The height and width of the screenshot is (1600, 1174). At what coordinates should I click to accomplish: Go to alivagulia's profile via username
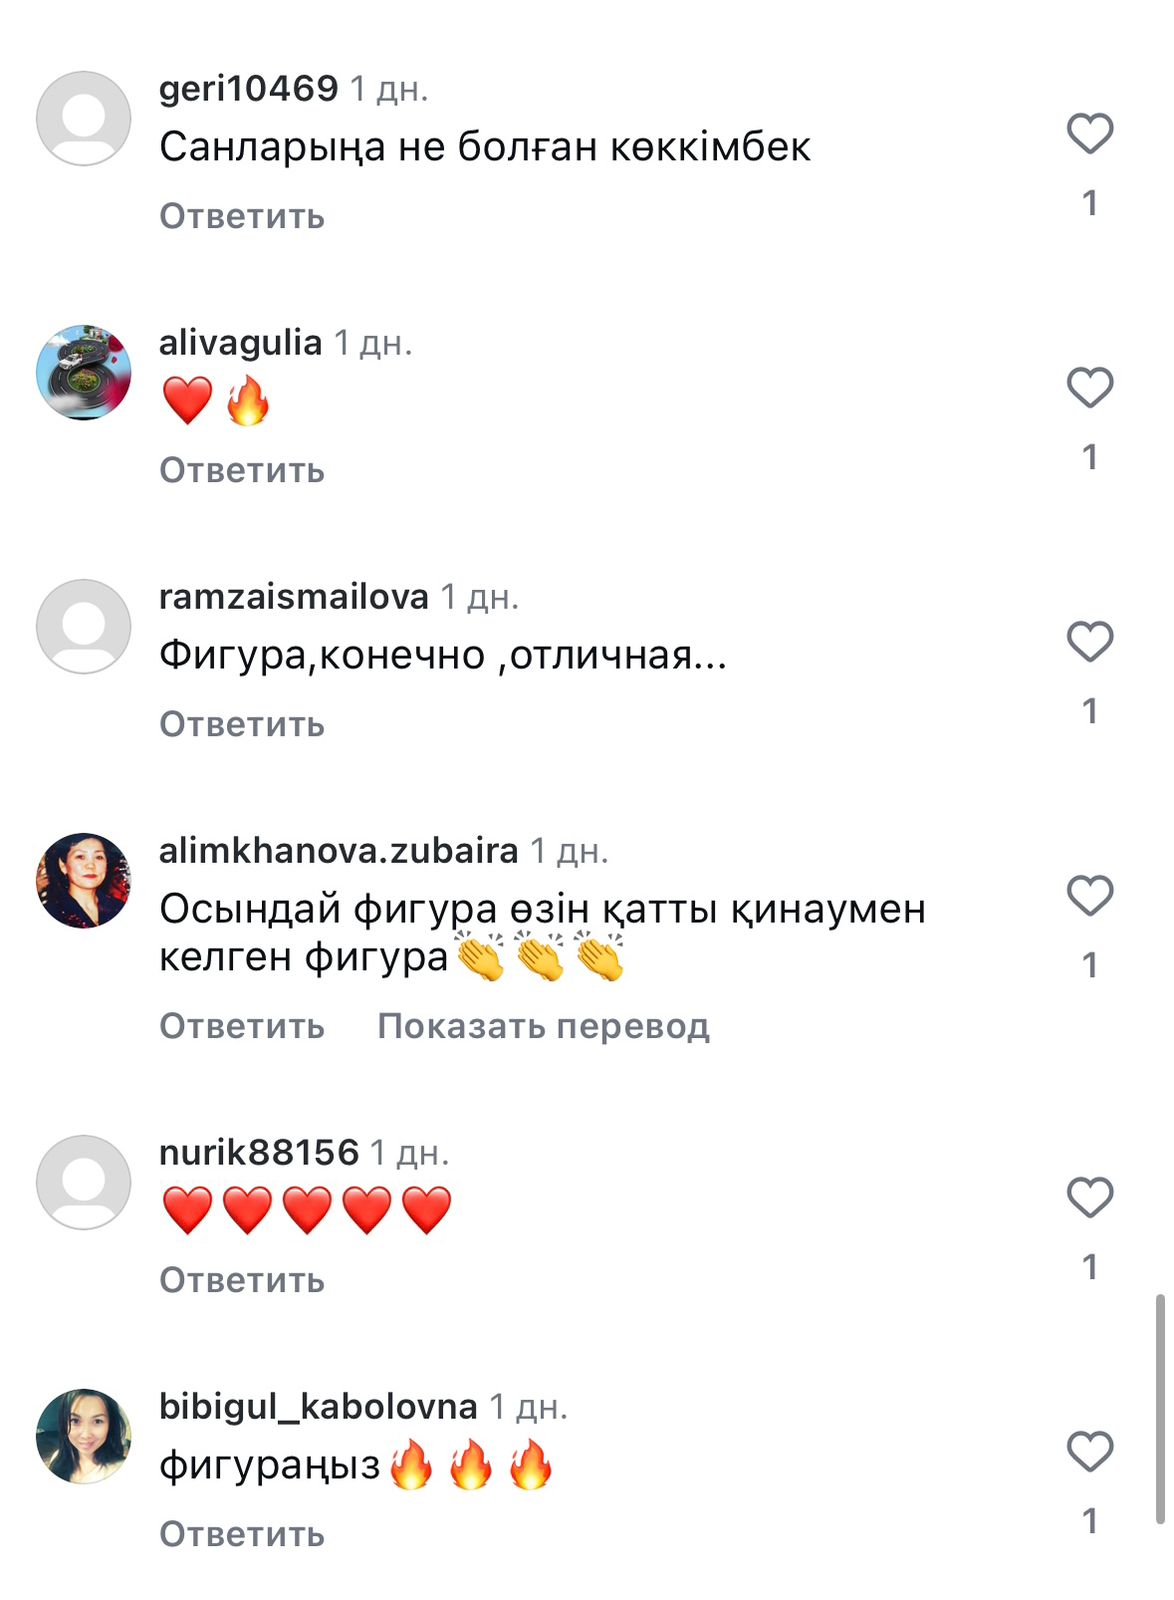(x=240, y=342)
